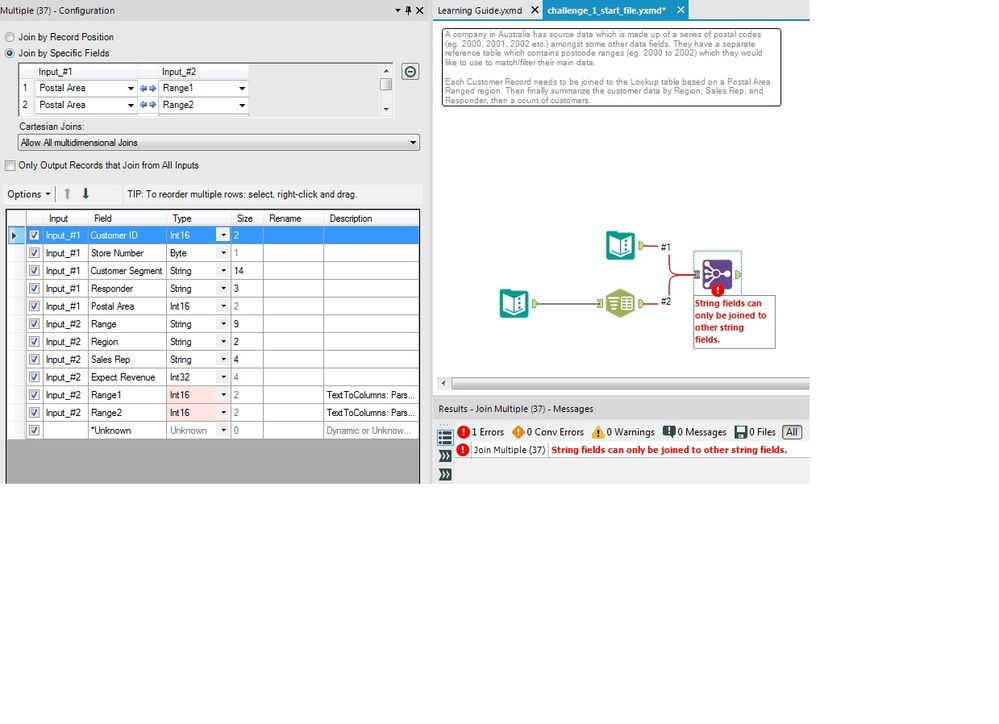Switch to challenge_1_start_file.yxmd tab
This screenshot has width=999, height=724.
(607, 10)
